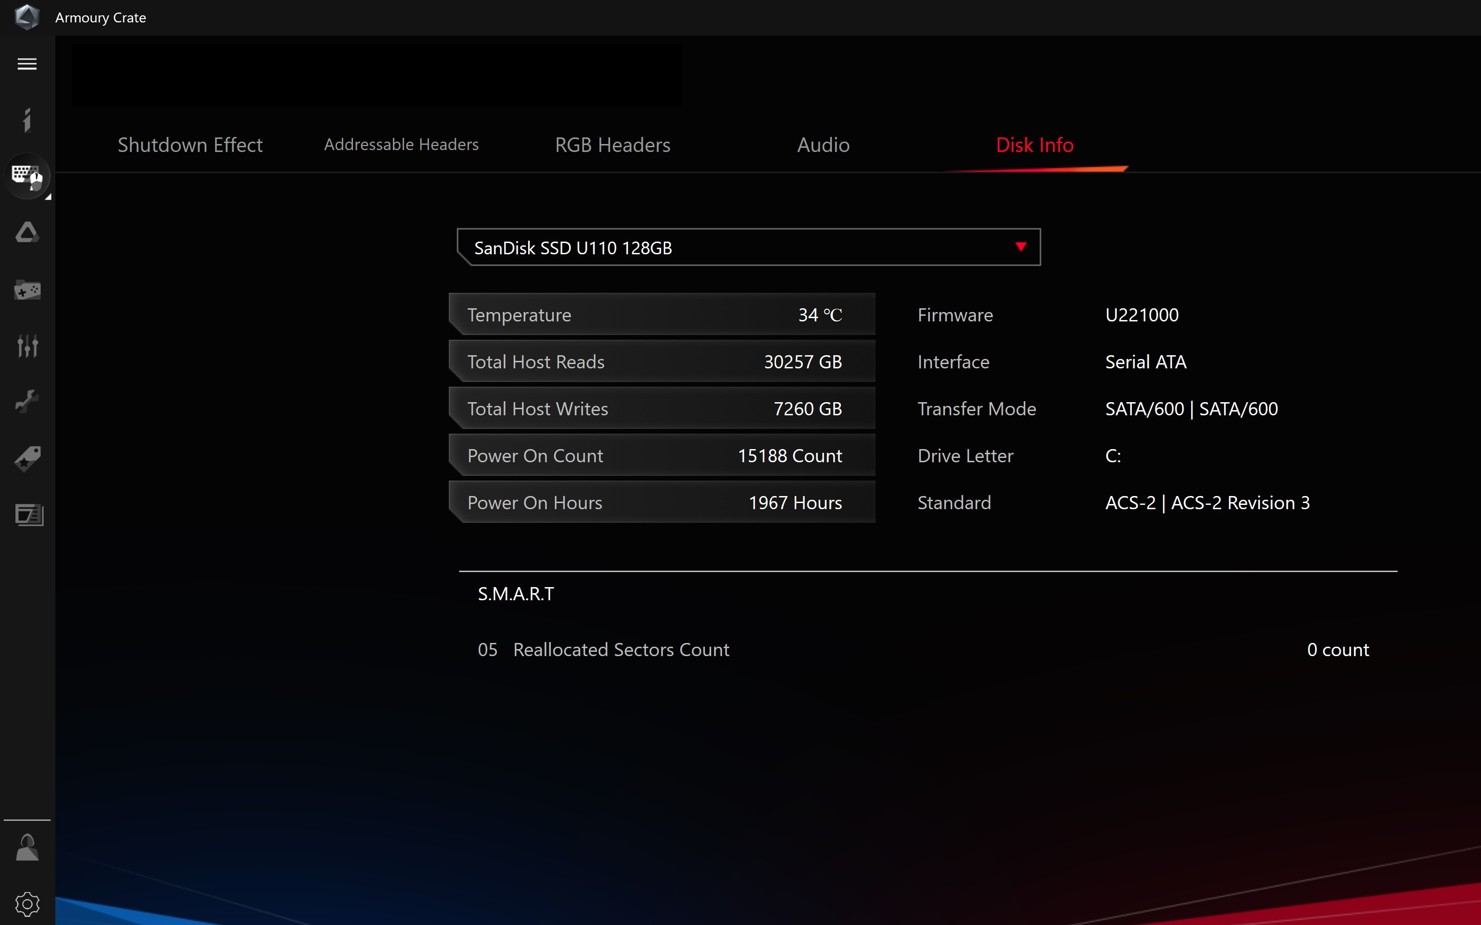Viewport: 1481px width, 925px height.
Task: Click the firmware value U221000
Action: (x=1142, y=315)
